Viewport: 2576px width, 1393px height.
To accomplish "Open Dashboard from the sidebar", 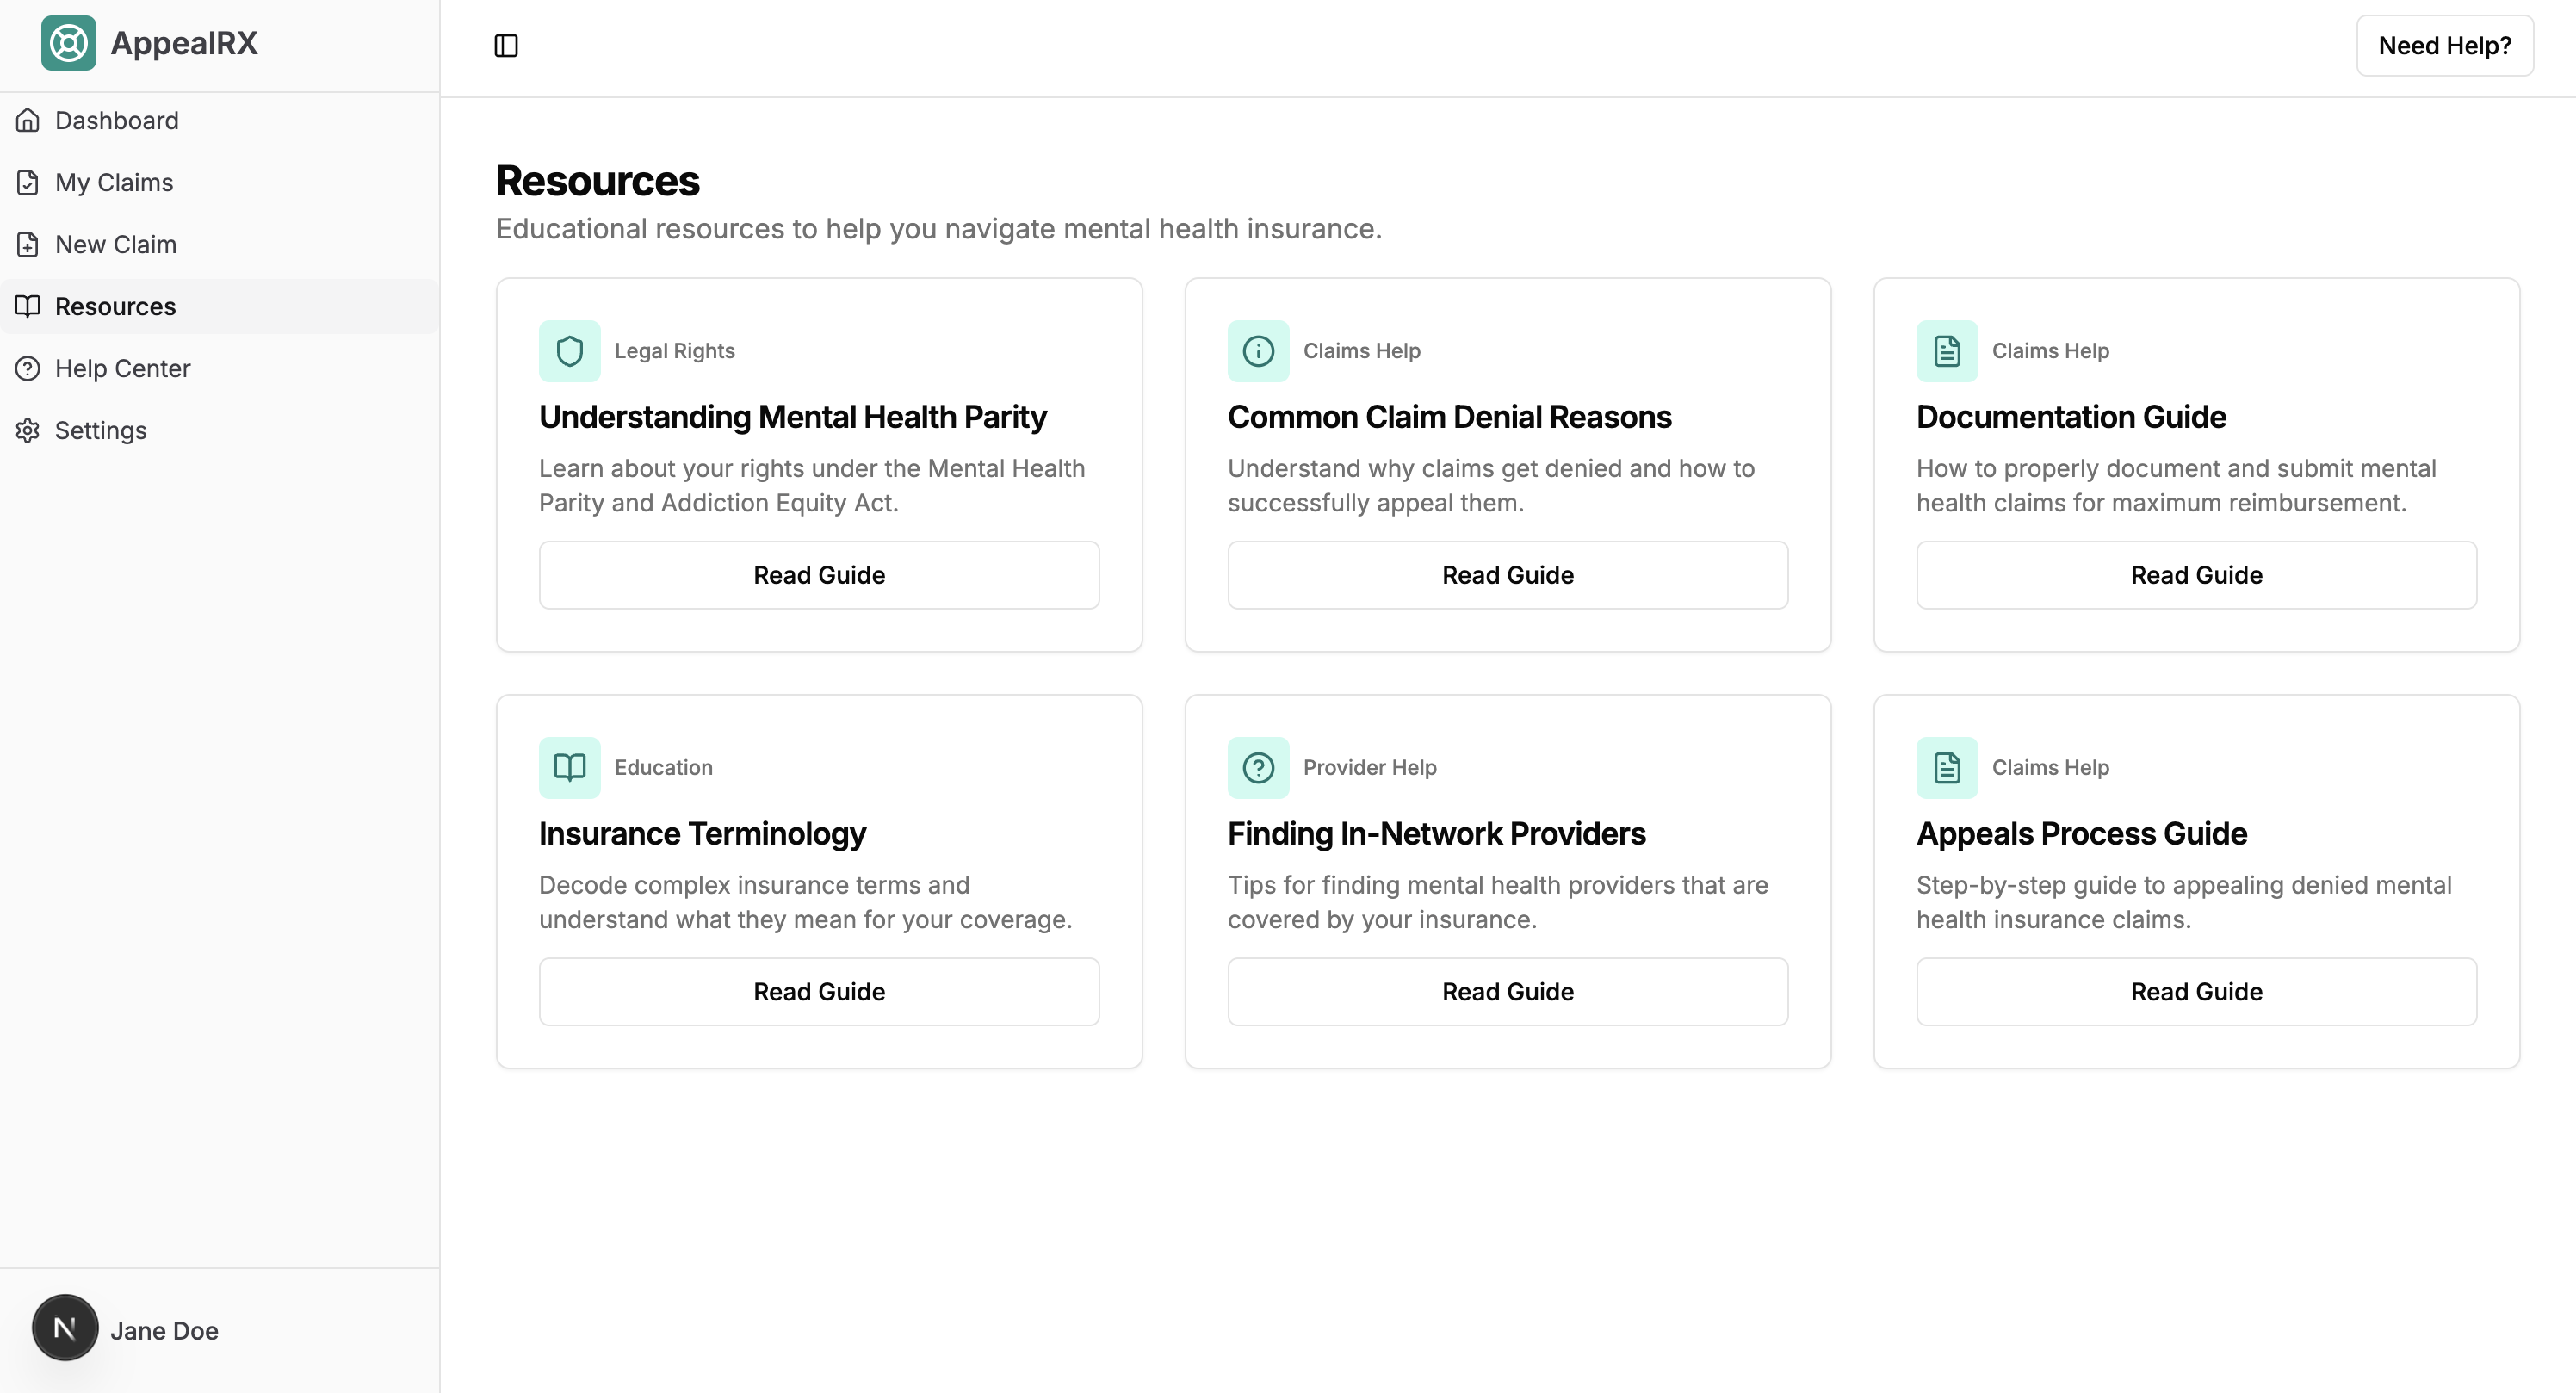I will point(116,120).
